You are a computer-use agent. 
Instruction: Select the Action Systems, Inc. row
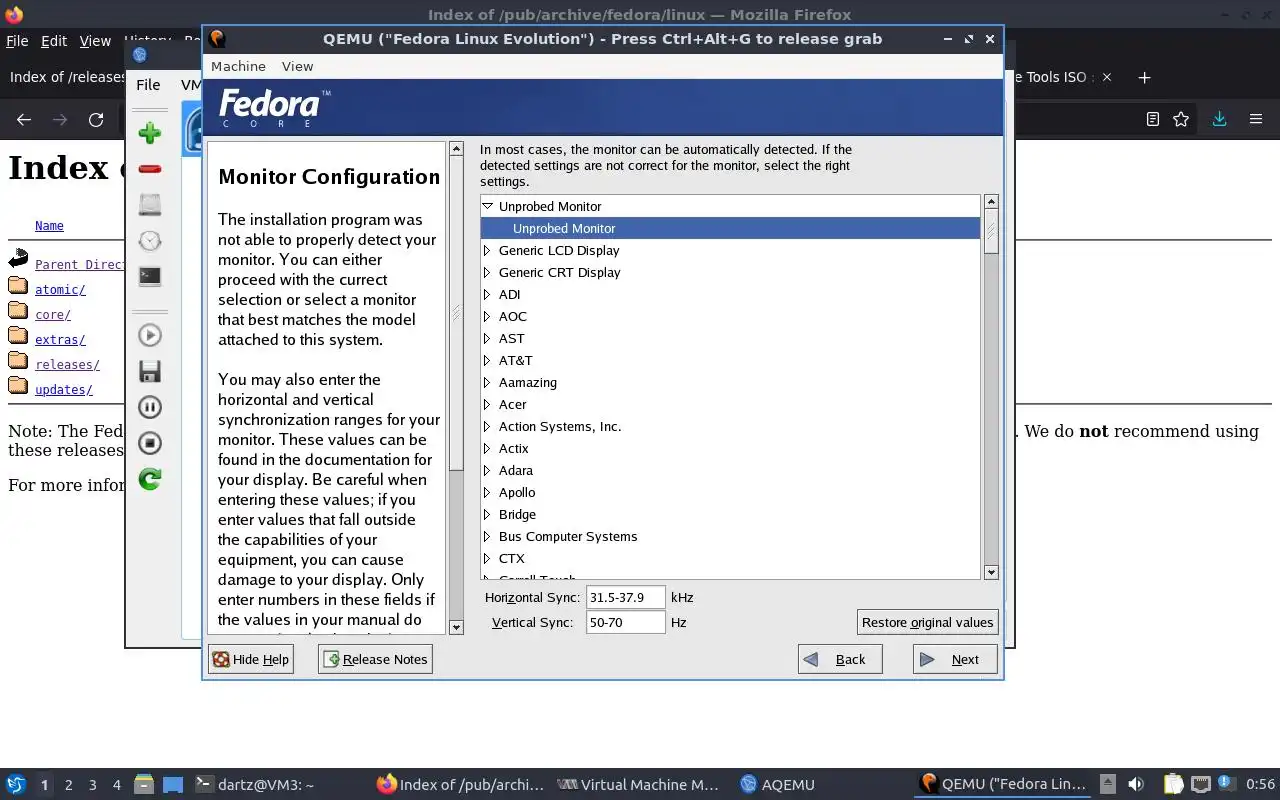click(730, 426)
